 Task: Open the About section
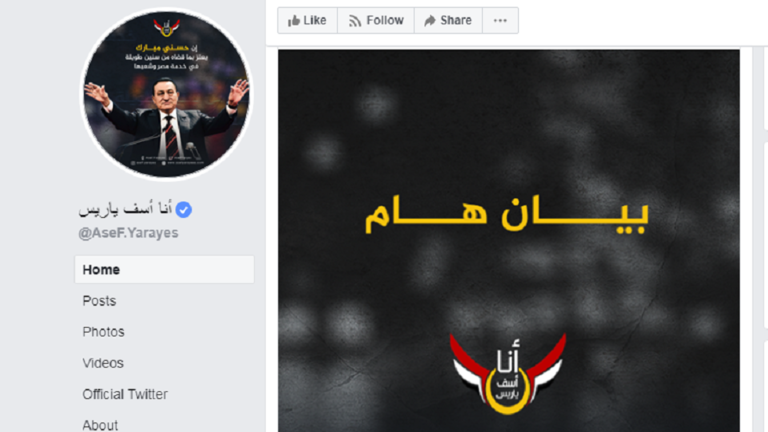pos(100,425)
